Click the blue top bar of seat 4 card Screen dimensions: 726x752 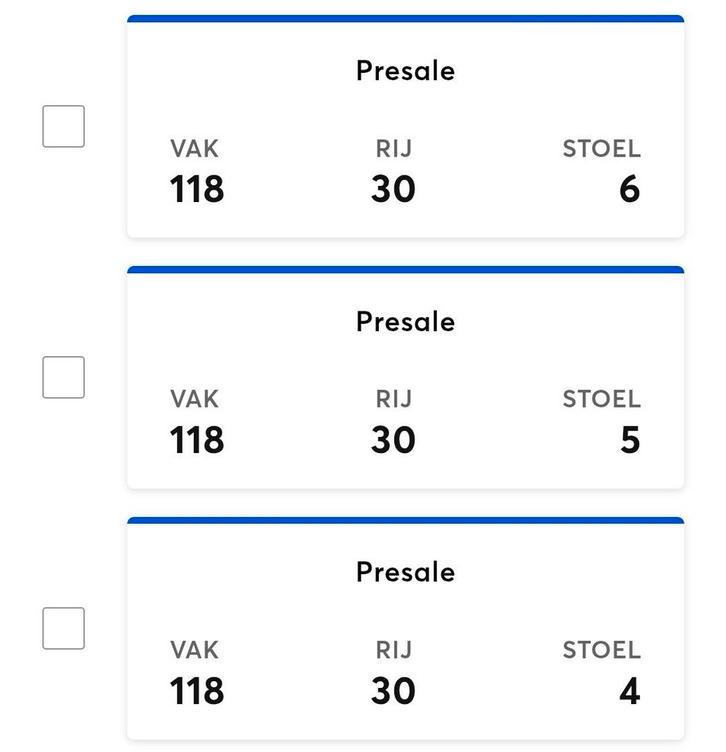[405, 521]
